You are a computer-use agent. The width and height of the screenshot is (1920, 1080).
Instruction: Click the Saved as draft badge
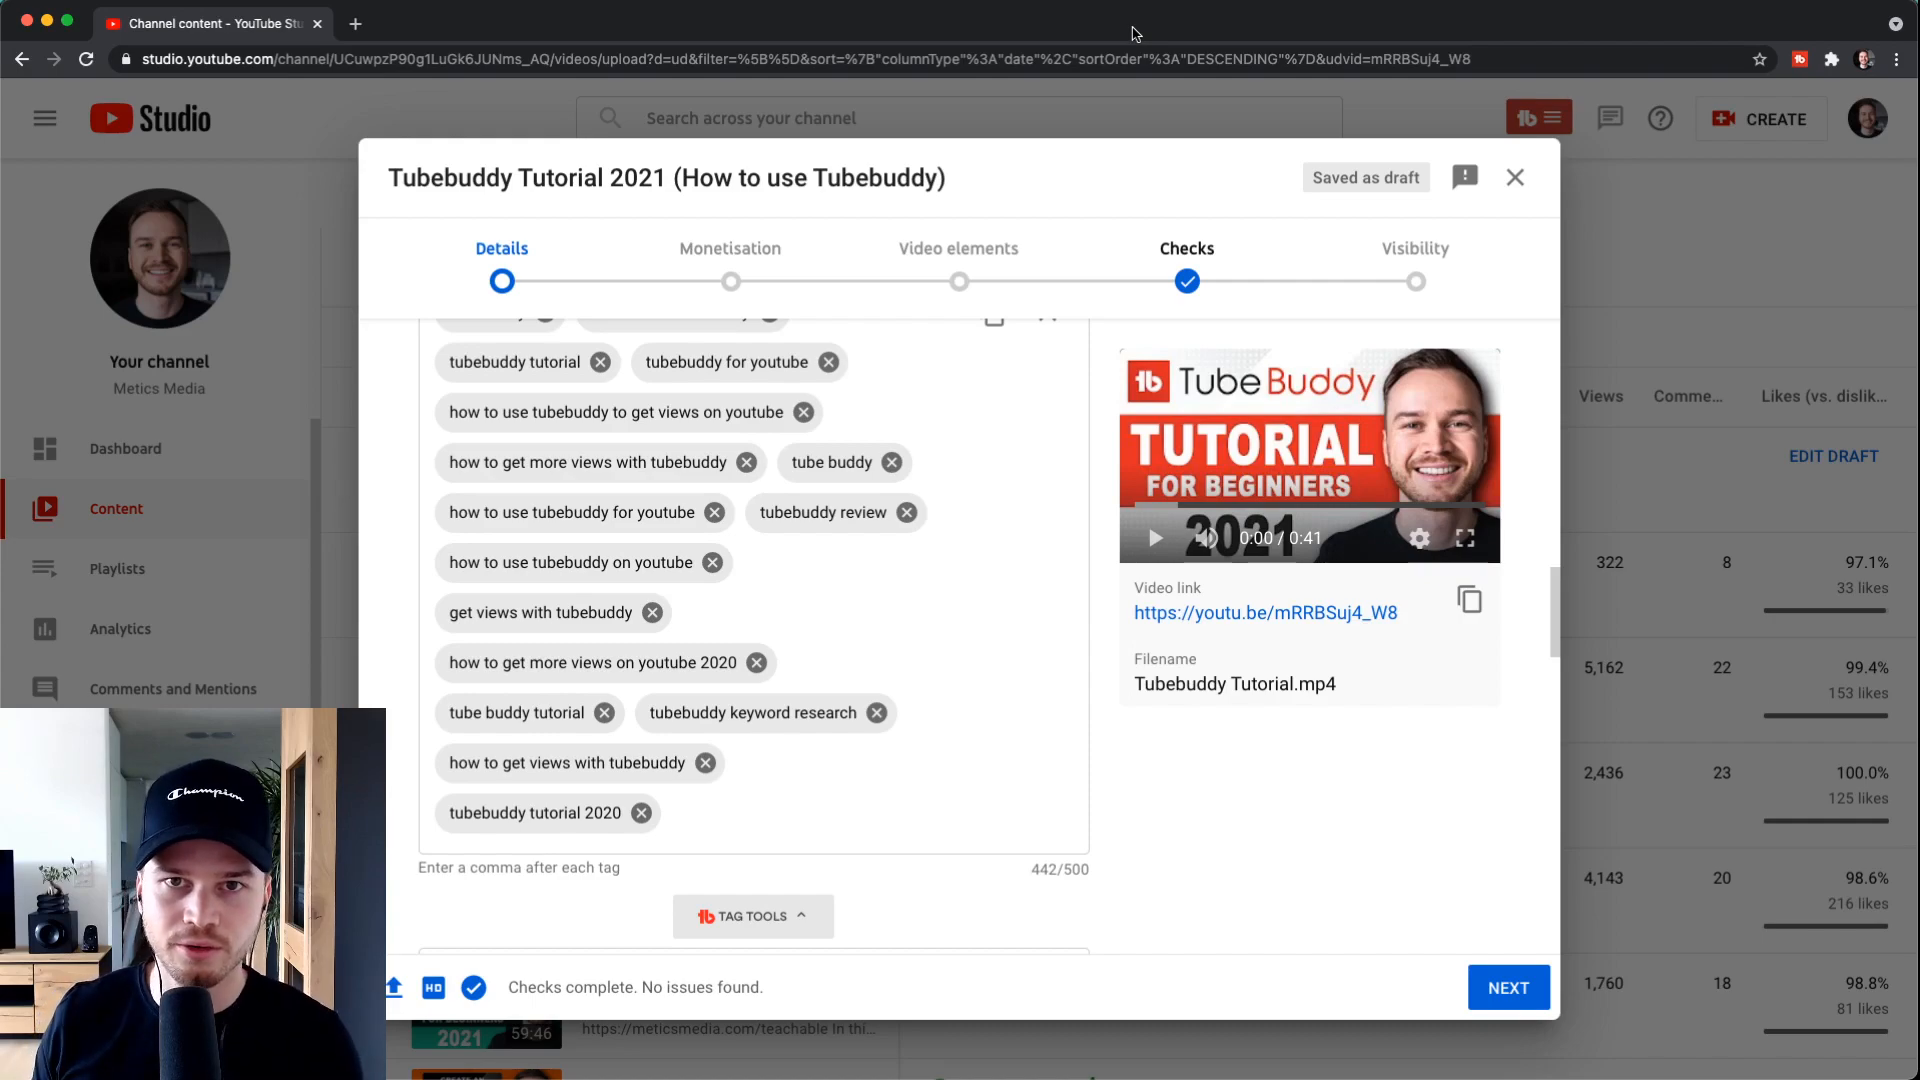pos(1365,177)
